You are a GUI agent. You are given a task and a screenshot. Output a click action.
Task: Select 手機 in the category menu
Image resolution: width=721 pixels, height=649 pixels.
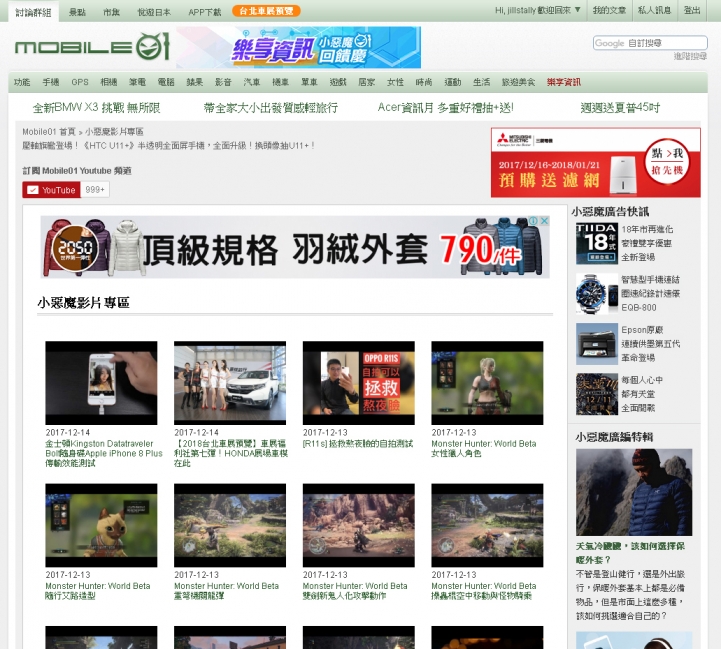coord(51,82)
